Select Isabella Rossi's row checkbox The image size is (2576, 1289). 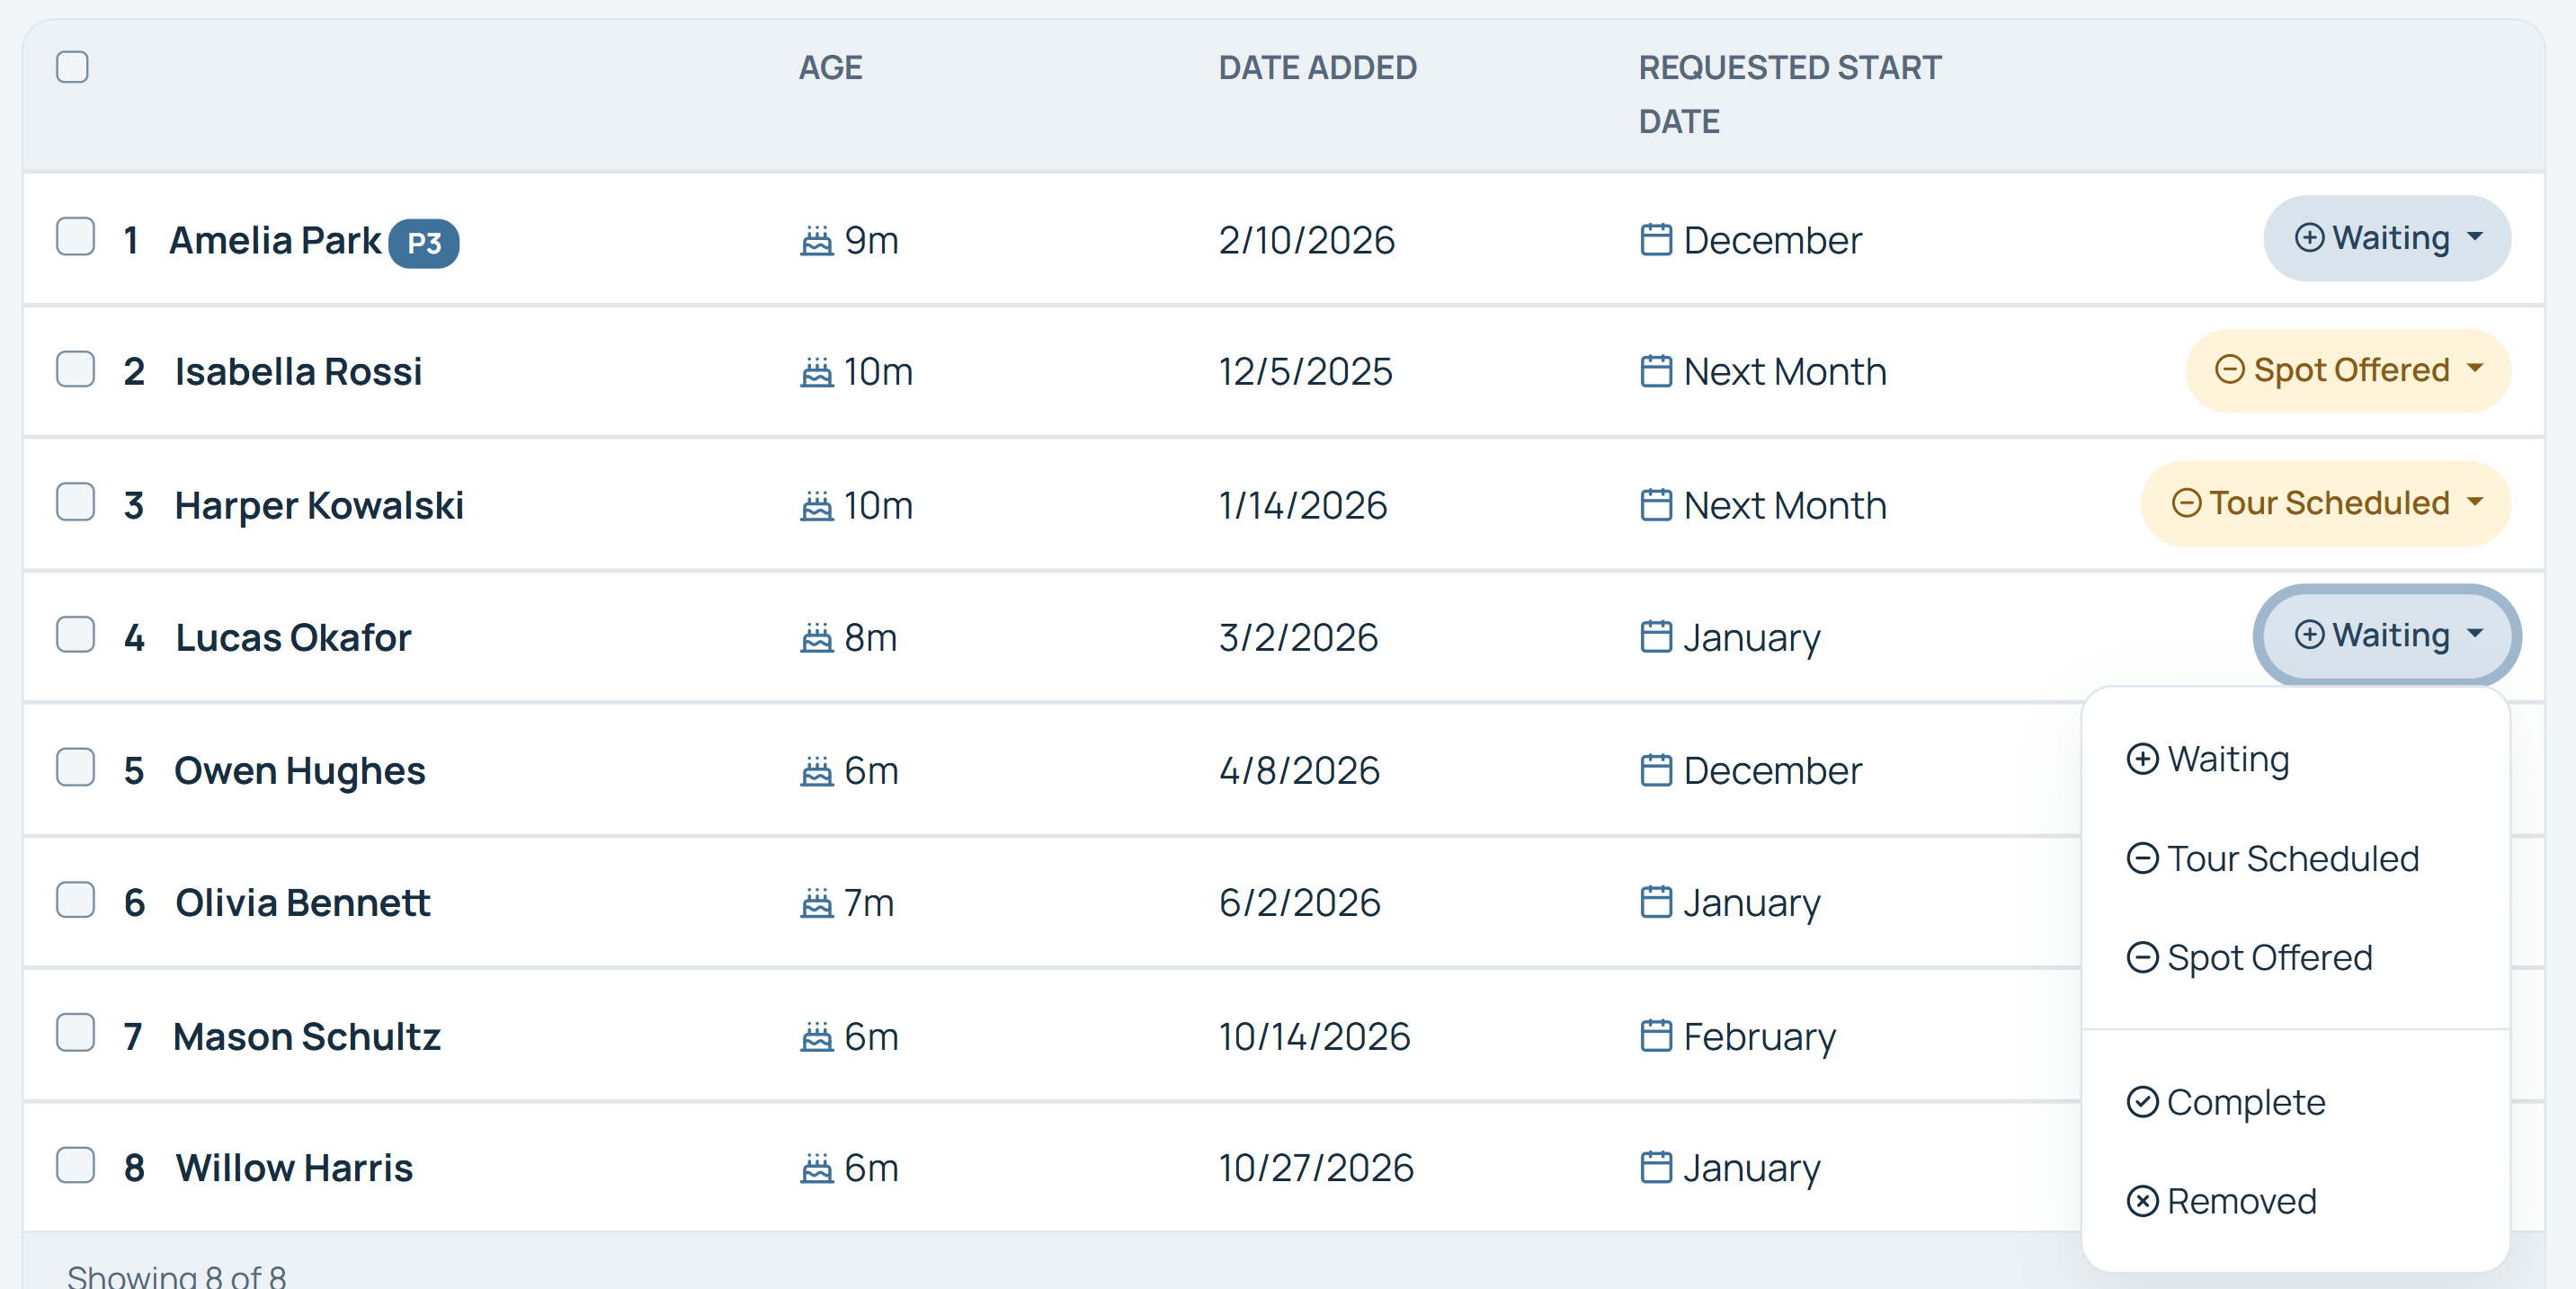coord(75,369)
